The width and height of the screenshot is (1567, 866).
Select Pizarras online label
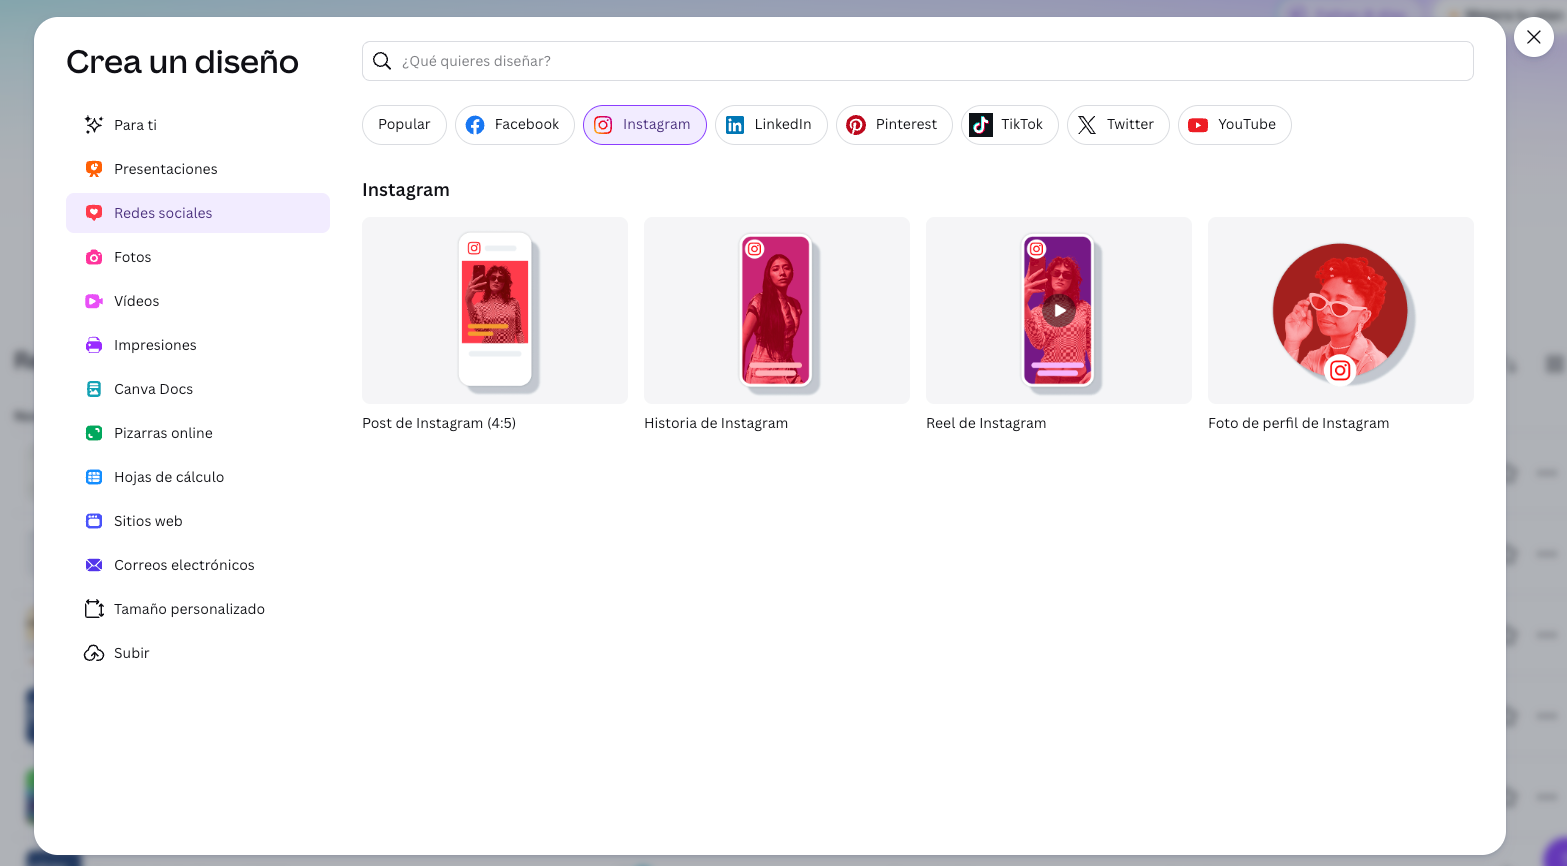163,433
